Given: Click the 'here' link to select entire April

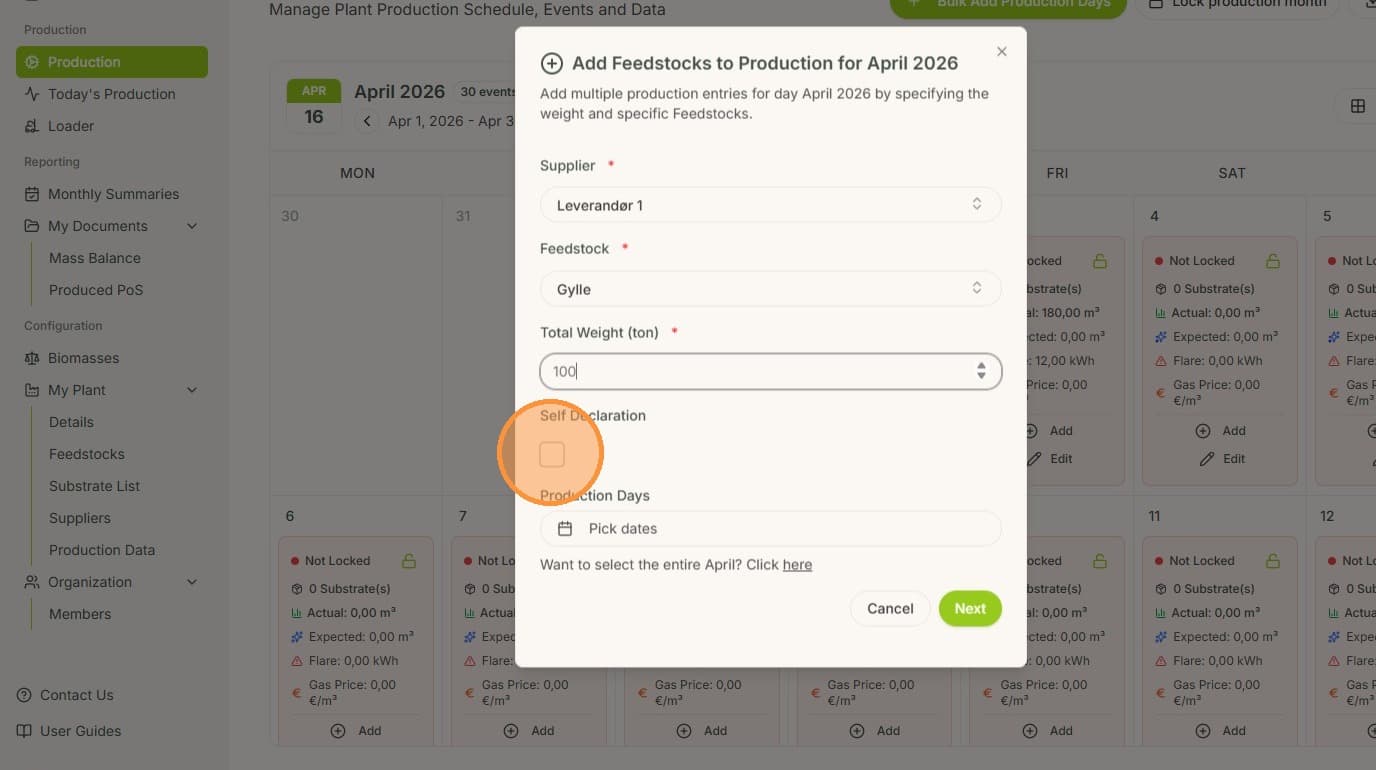Looking at the screenshot, I should (x=797, y=565).
